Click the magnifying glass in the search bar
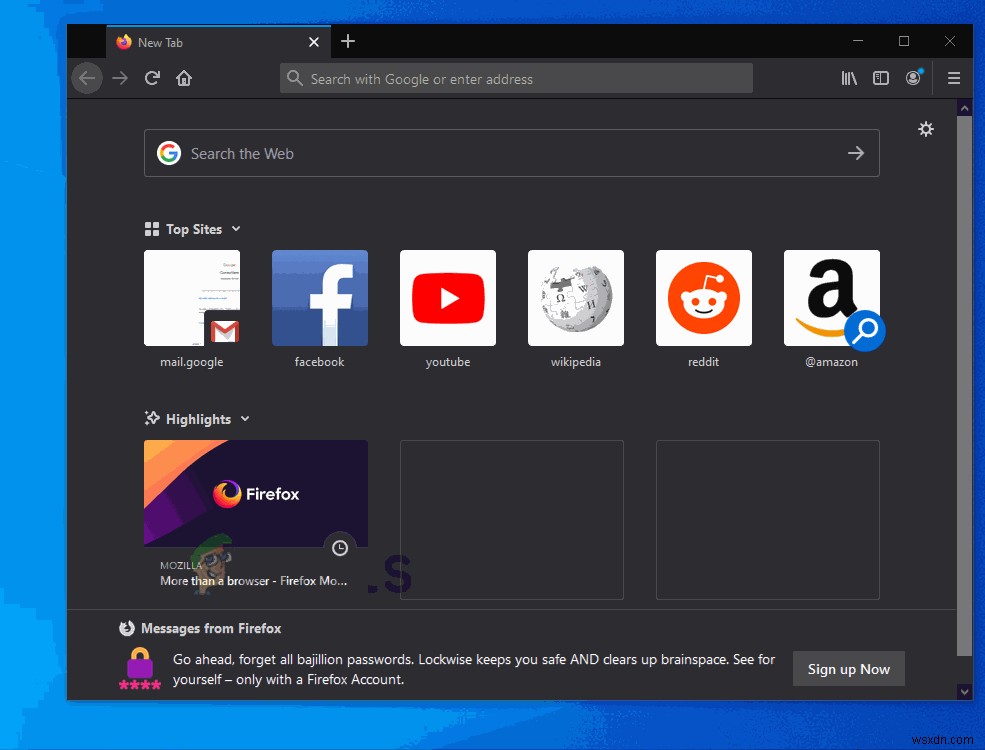The image size is (985, 750). coord(294,78)
